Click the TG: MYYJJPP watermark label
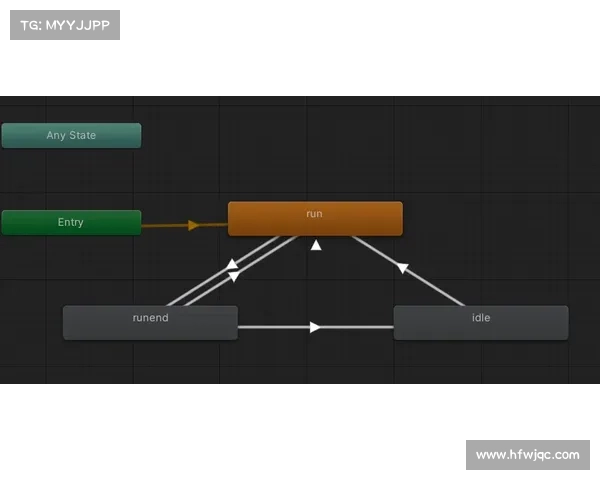The width and height of the screenshot is (600, 480). click(64, 25)
